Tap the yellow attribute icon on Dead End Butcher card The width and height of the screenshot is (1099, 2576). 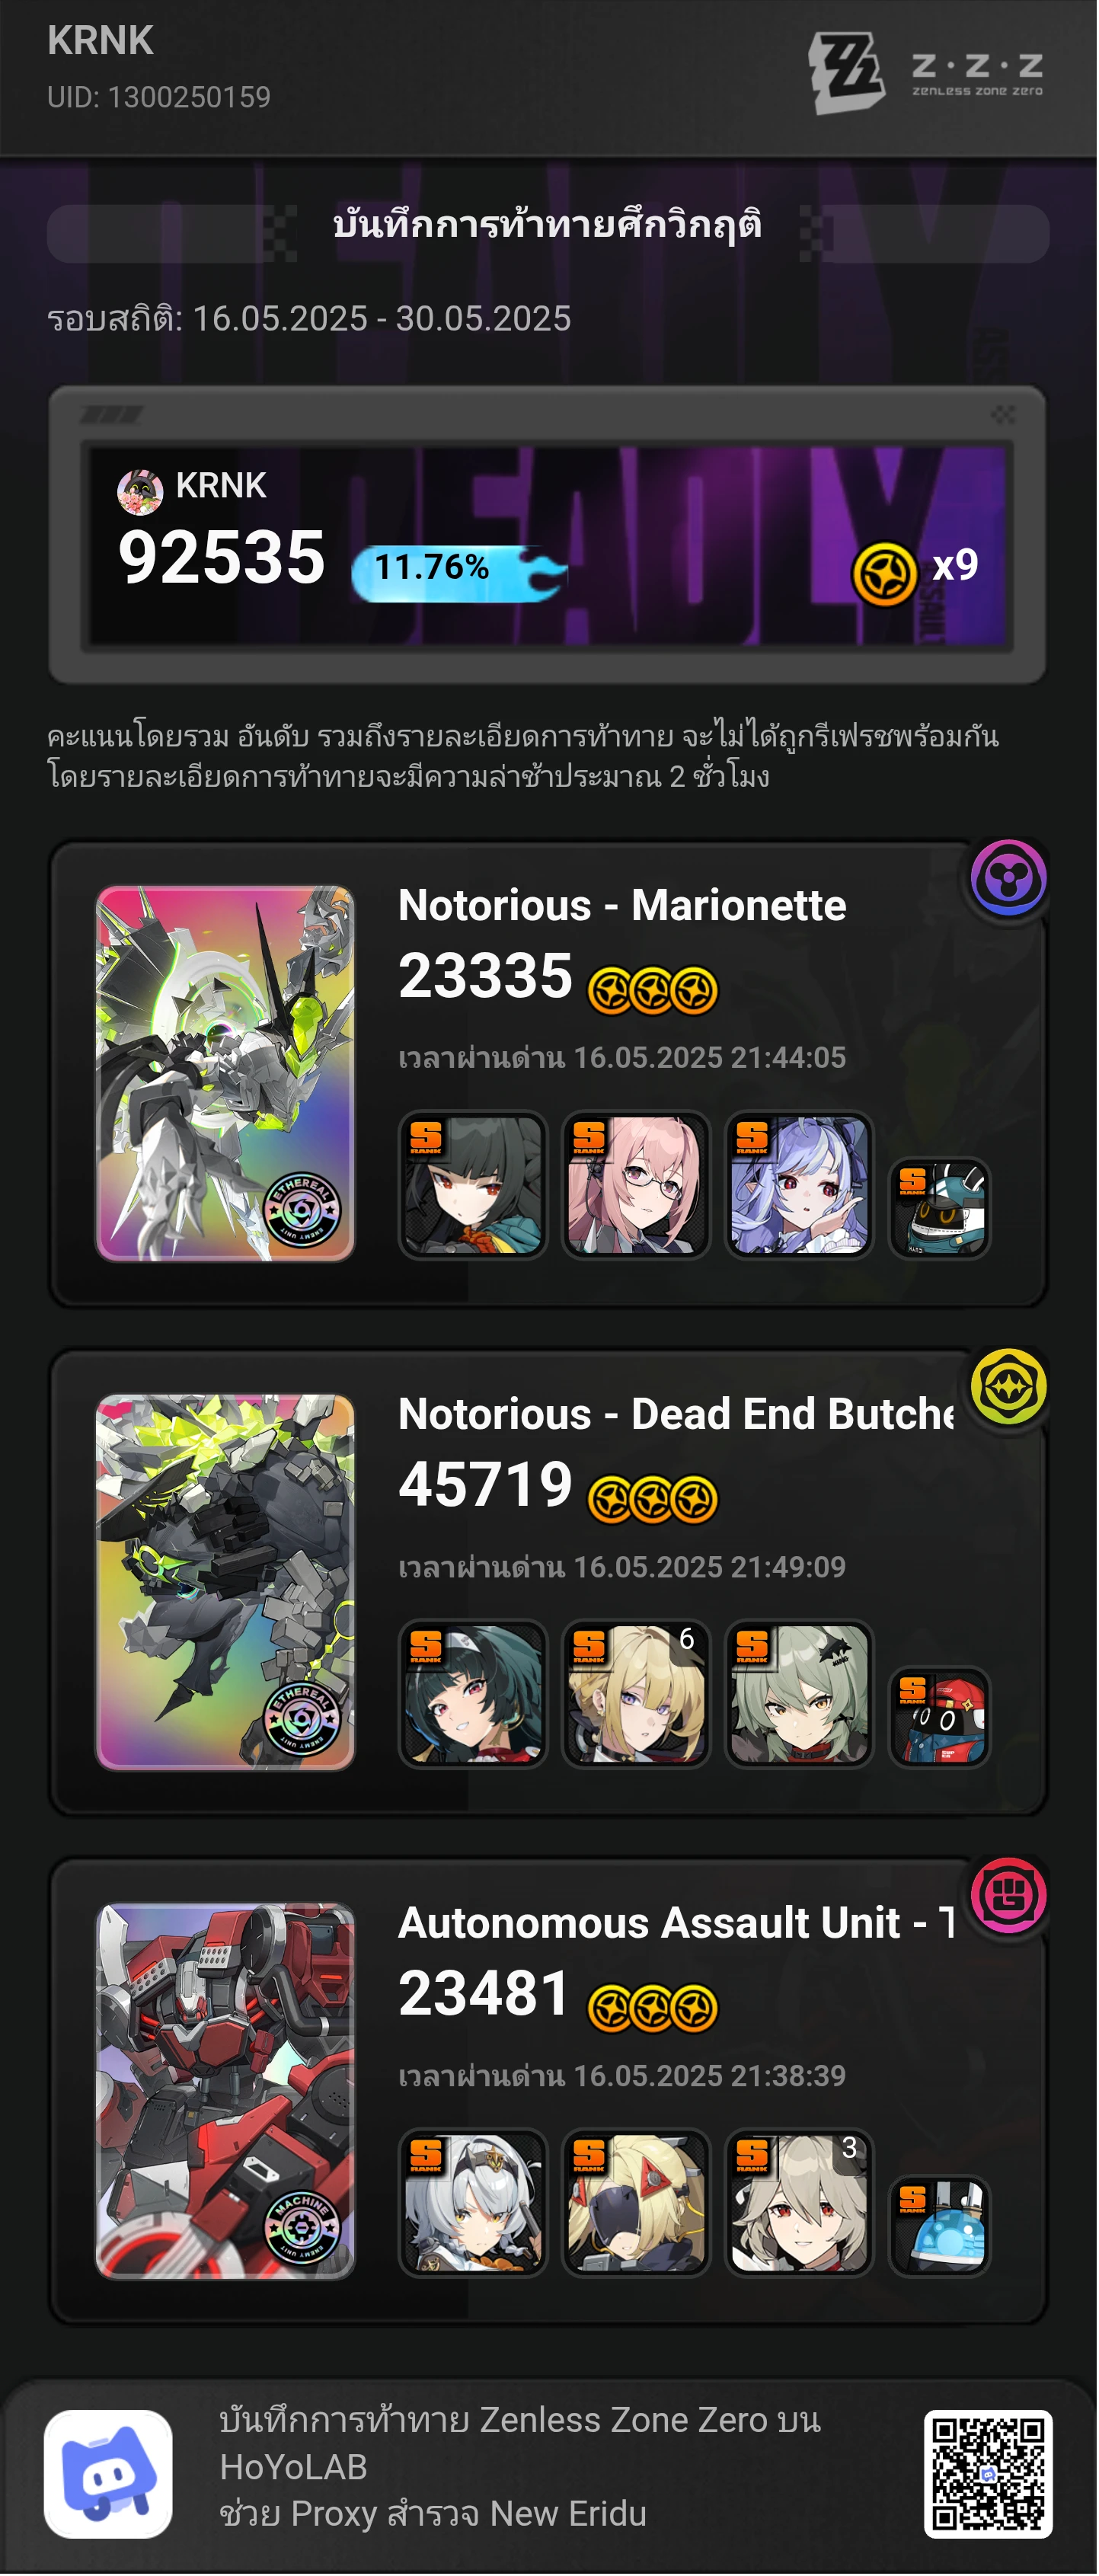tap(1008, 1387)
